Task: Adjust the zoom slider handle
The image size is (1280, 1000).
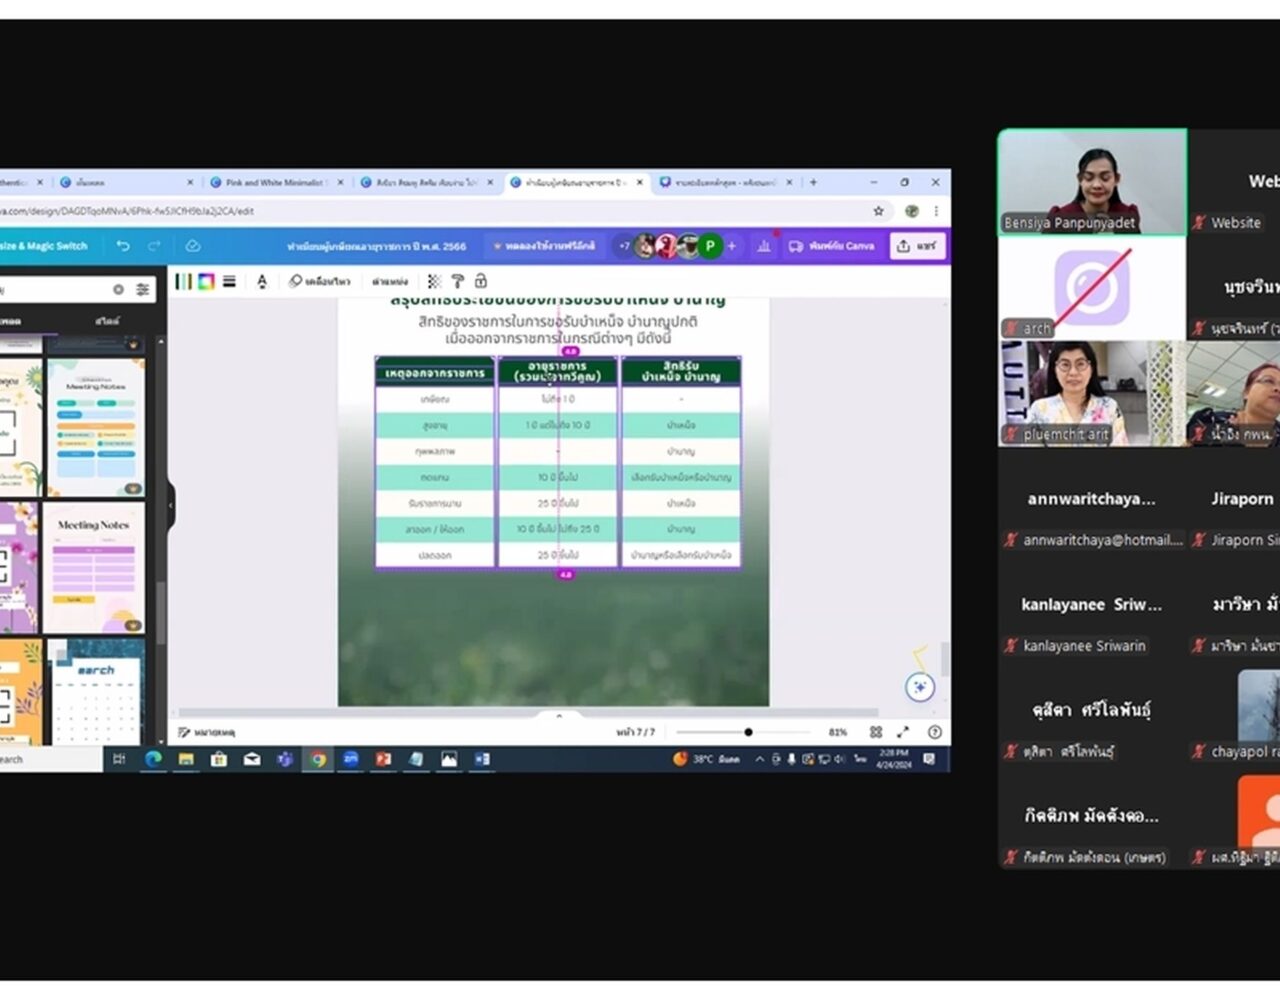Action: click(x=748, y=732)
